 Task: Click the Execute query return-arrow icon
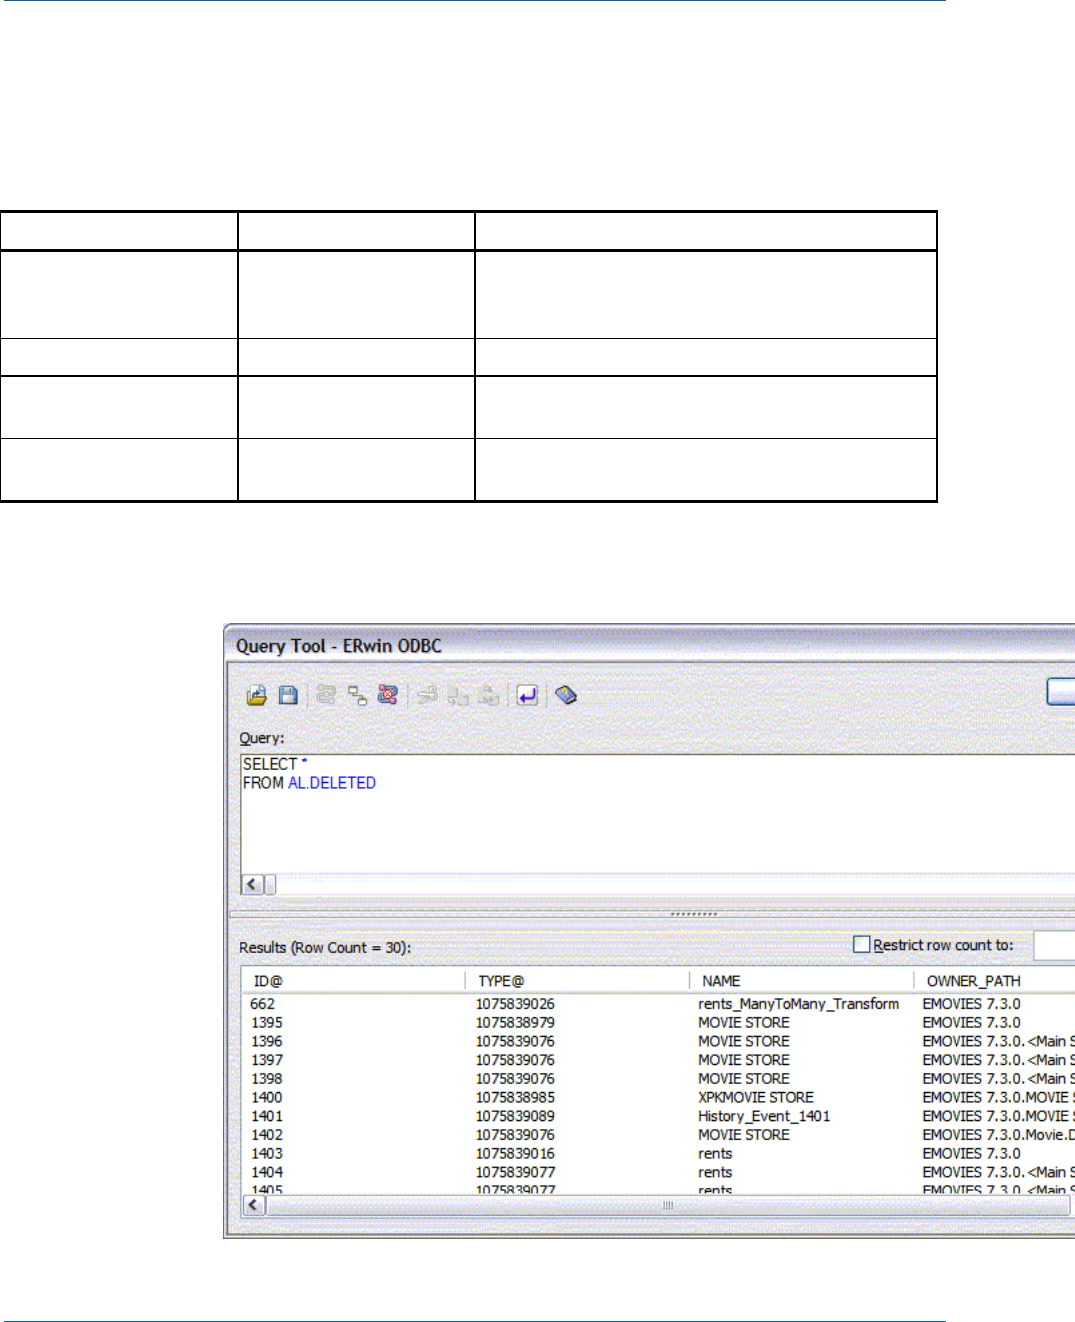coord(527,695)
